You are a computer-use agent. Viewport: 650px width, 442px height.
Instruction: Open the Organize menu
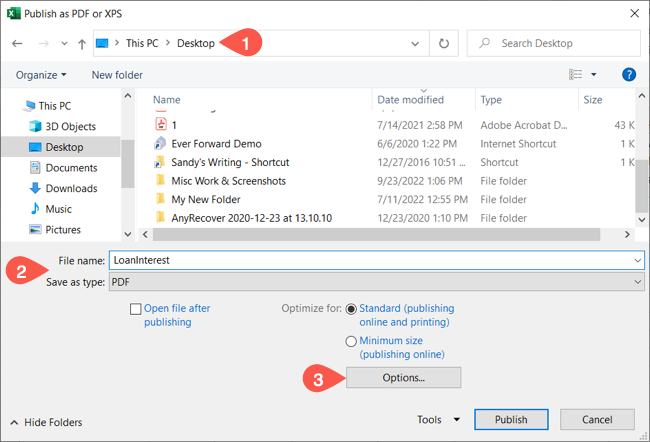41,75
